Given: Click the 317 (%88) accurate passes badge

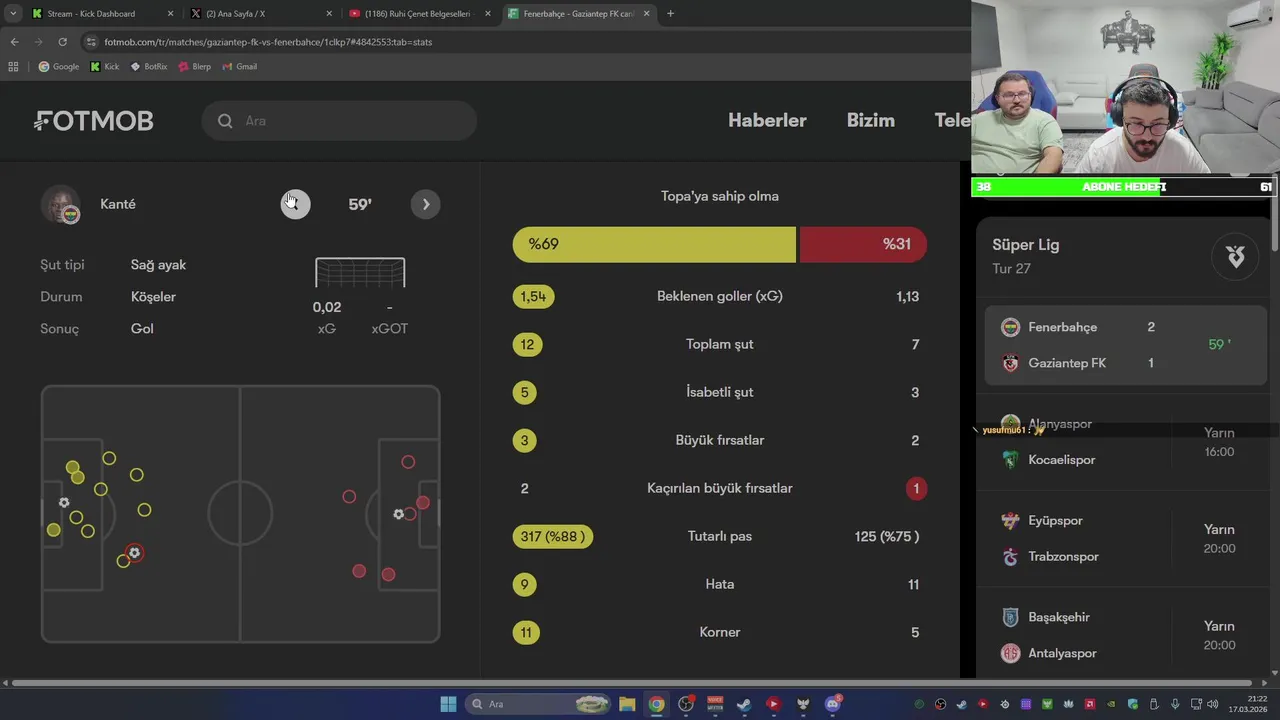Looking at the screenshot, I should [552, 537].
